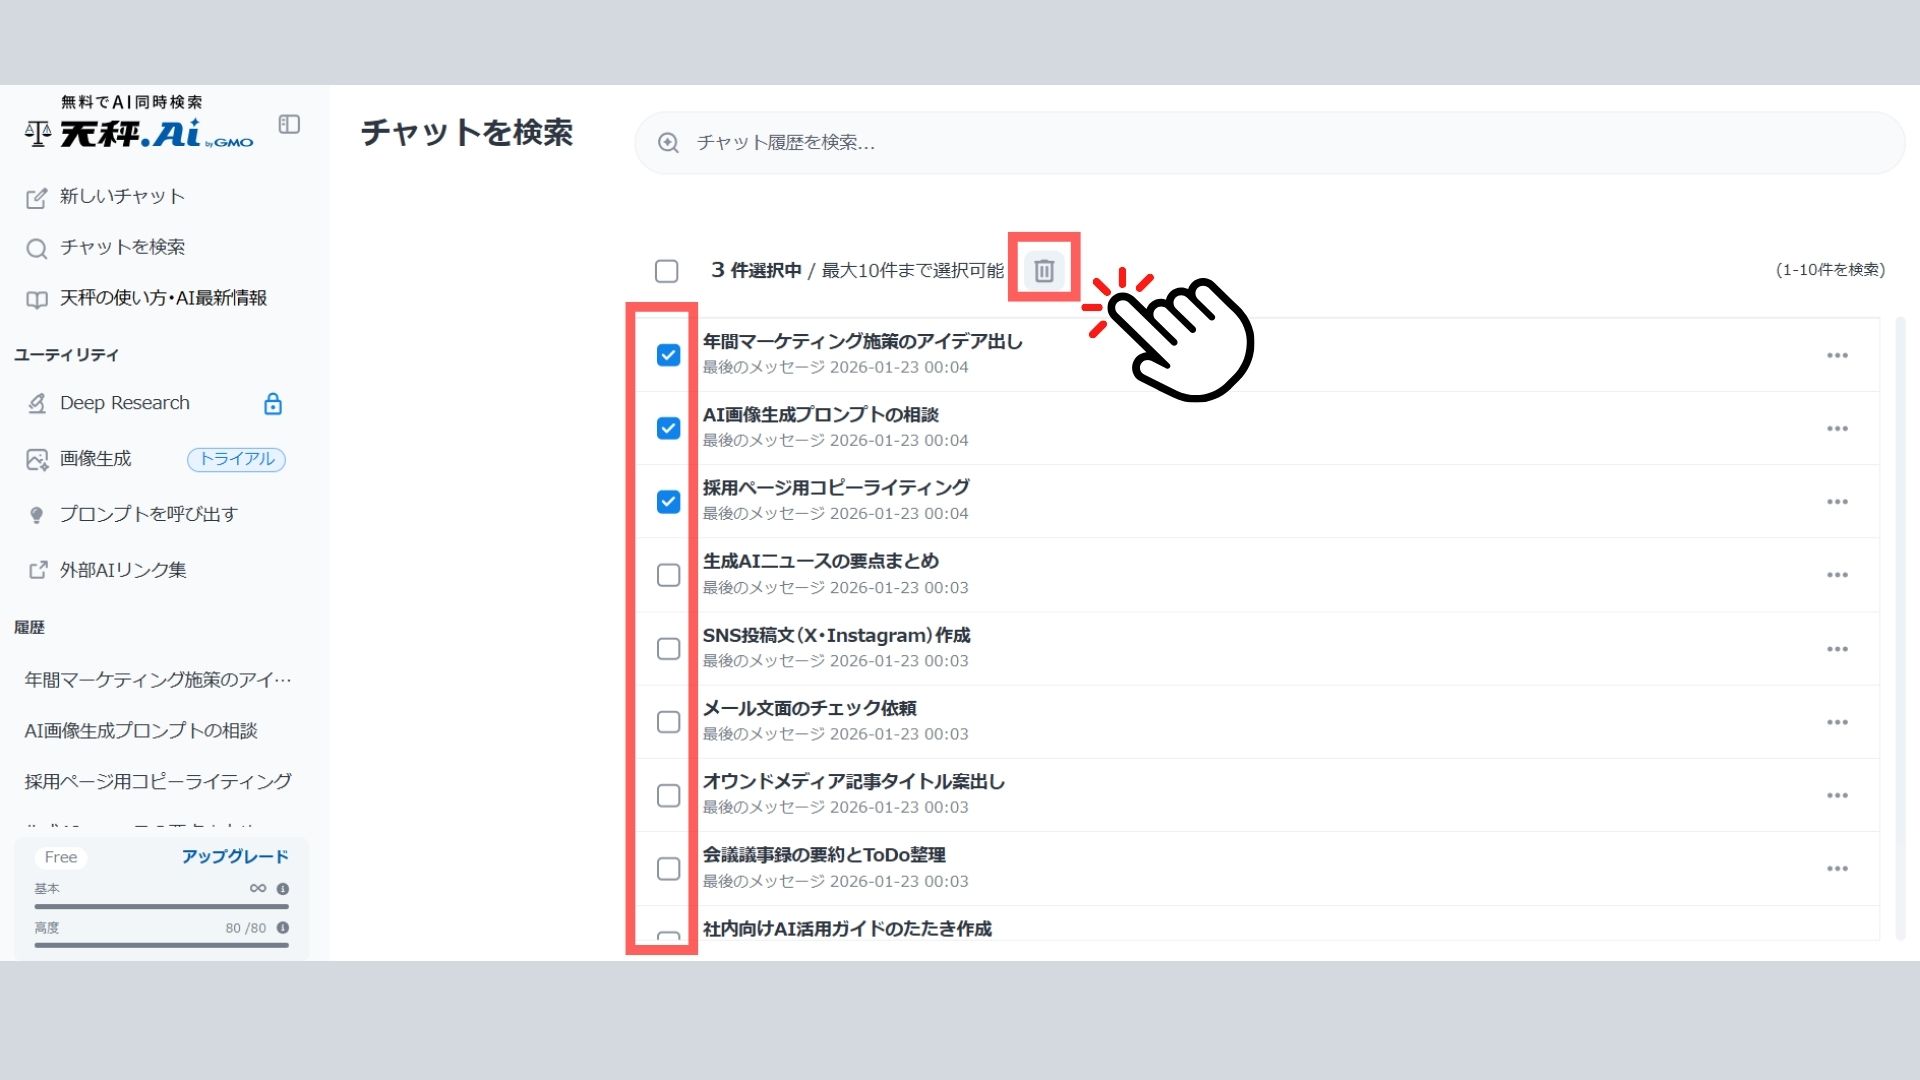Toggle the select-all checkbox

click(x=666, y=271)
